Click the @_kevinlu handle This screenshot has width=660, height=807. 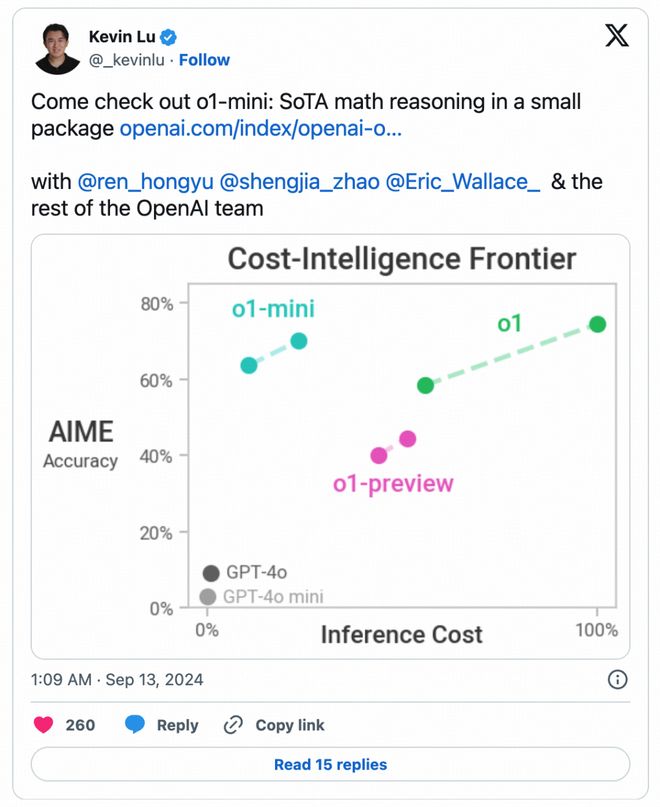click(132, 60)
